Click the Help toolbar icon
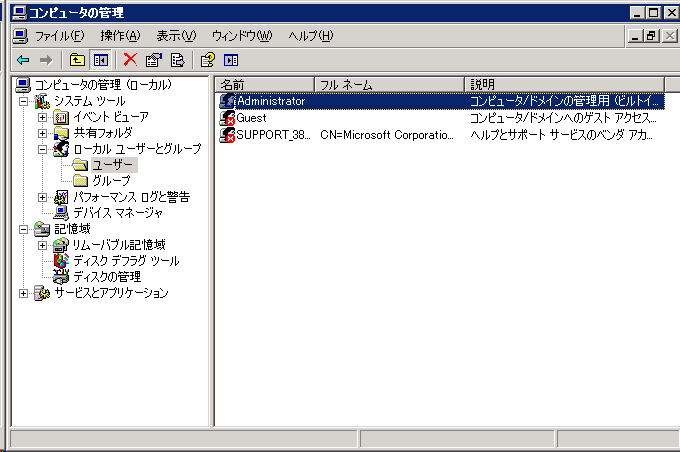This screenshot has width=680, height=452. pyautogui.click(x=208, y=60)
